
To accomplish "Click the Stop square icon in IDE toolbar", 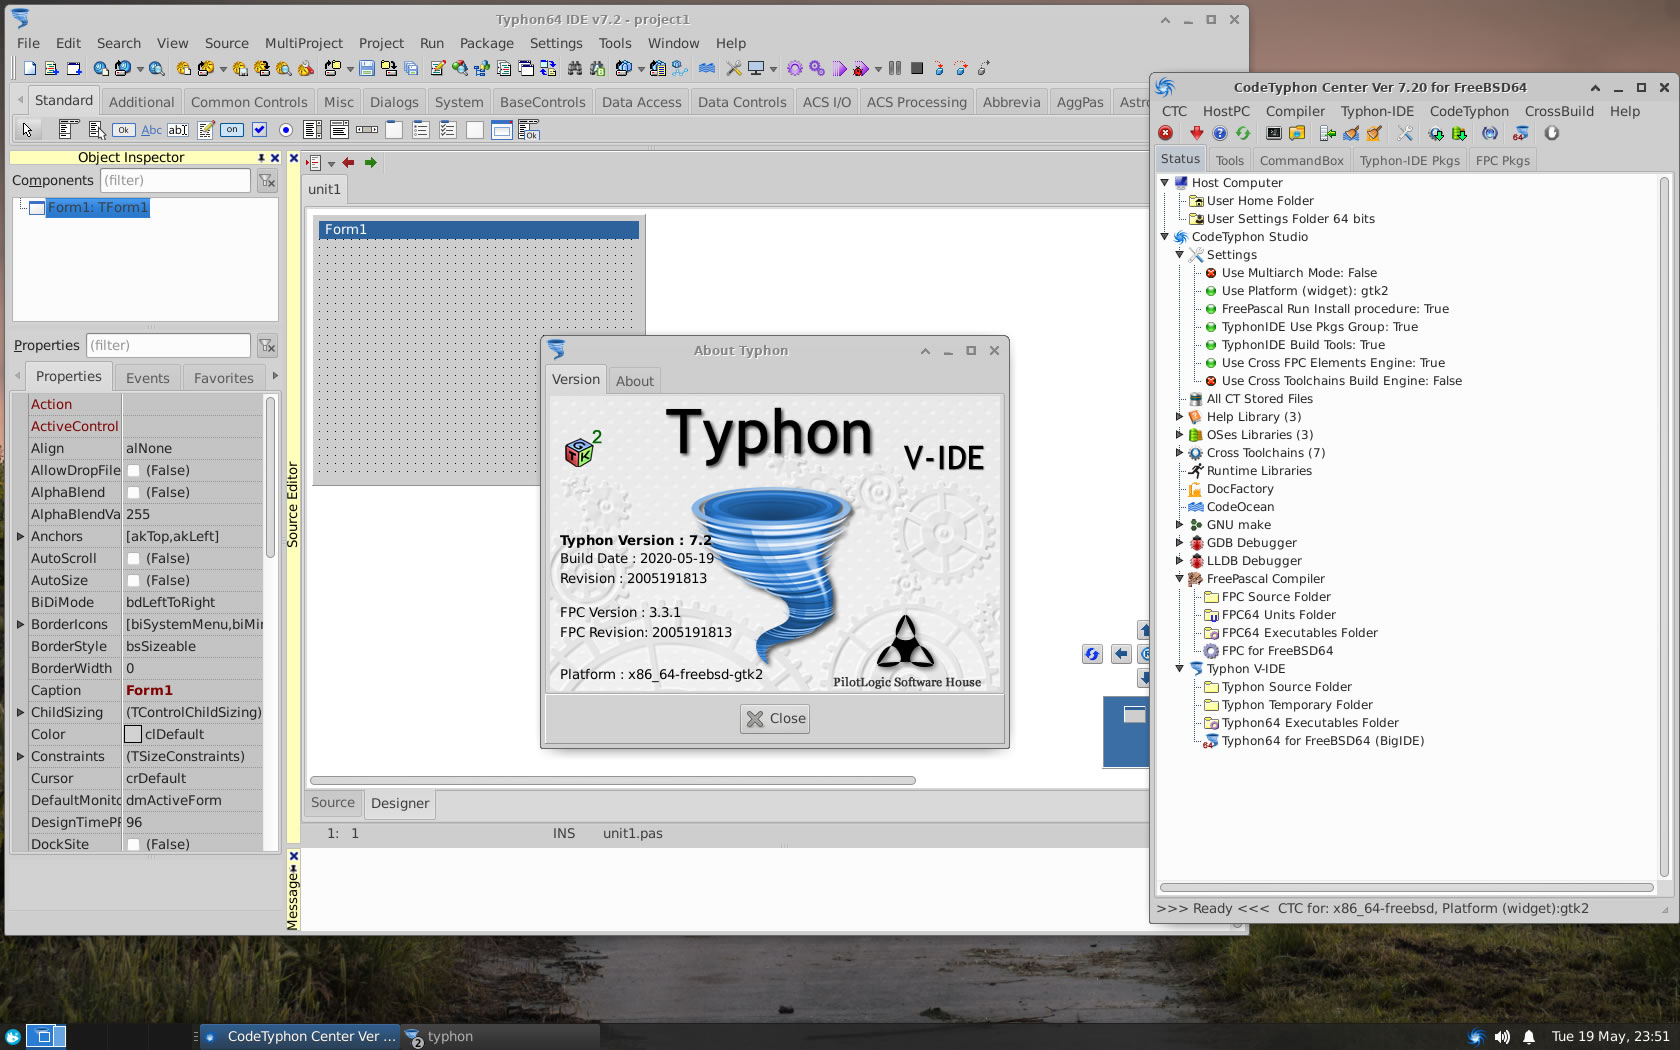I will [917, 68].
